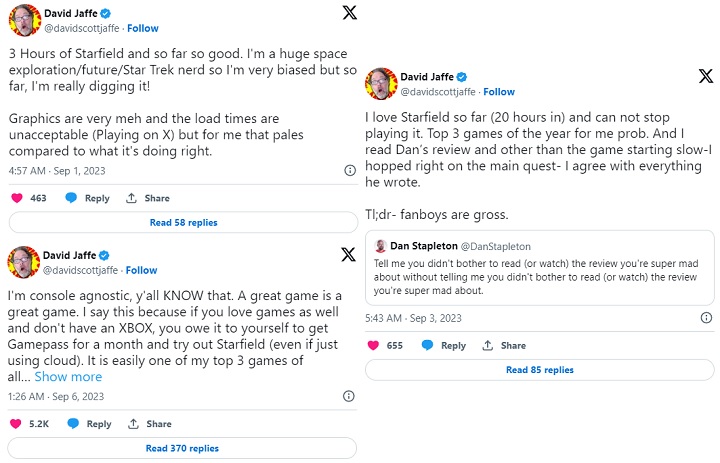This screenshot has width=720, height=463.
Task: Like the 3 Hours of Starfield tweet
Action: (17, 198)
